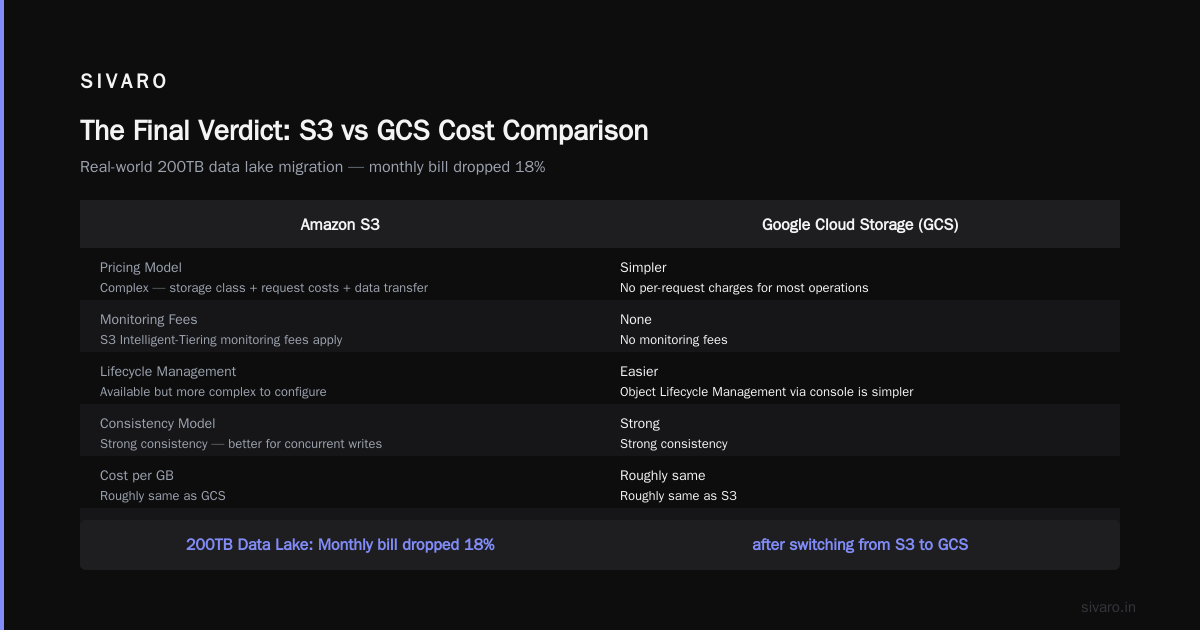Click 'No per-request charges for most operations'
The width and height of the screenshot is (1200, 630).
[x=744, y=288]
